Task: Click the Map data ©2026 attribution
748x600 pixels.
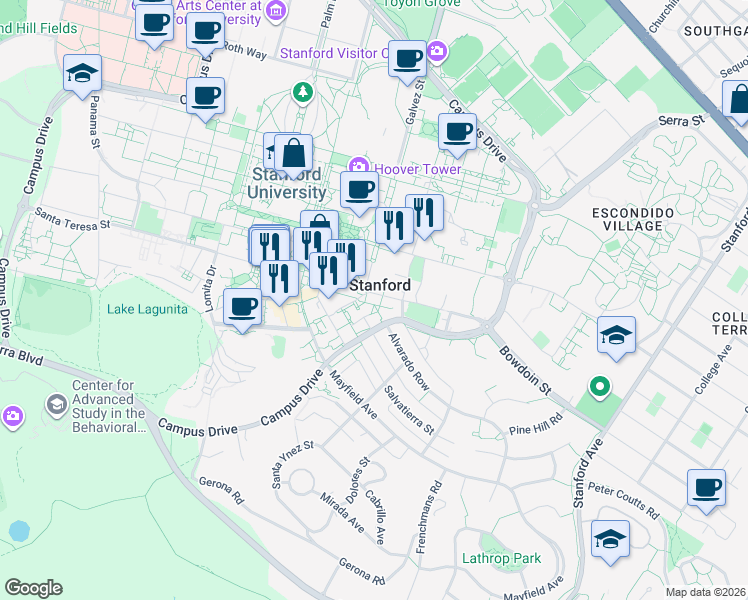Action: coord(705,592)
